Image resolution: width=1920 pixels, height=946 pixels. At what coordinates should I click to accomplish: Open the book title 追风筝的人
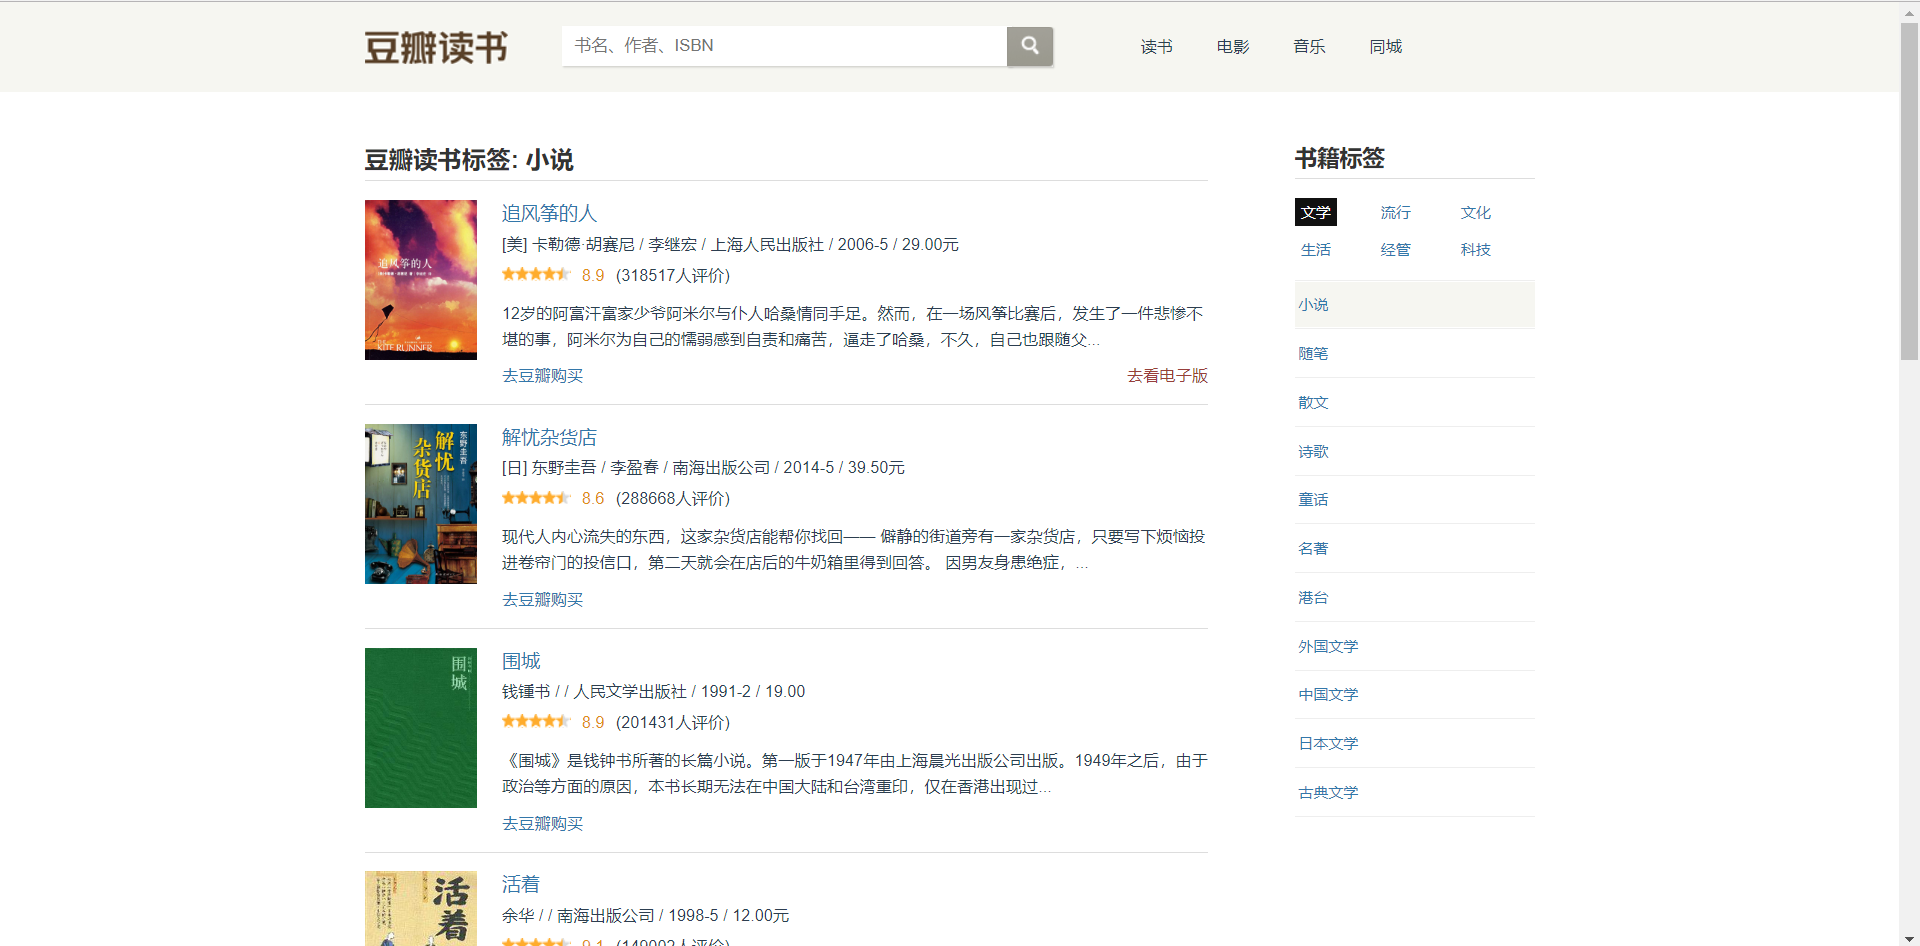pos(549,213)
